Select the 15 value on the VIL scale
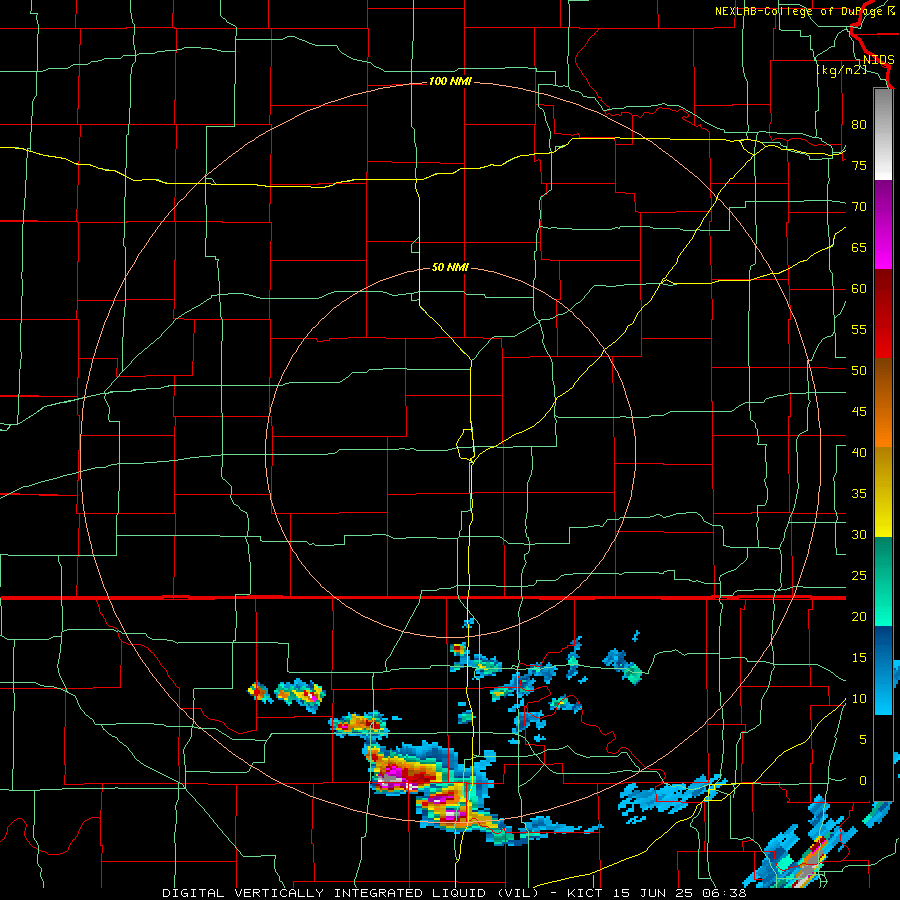Screen dimensions: 900x900 pyautogui.click(x=859, y=658)
